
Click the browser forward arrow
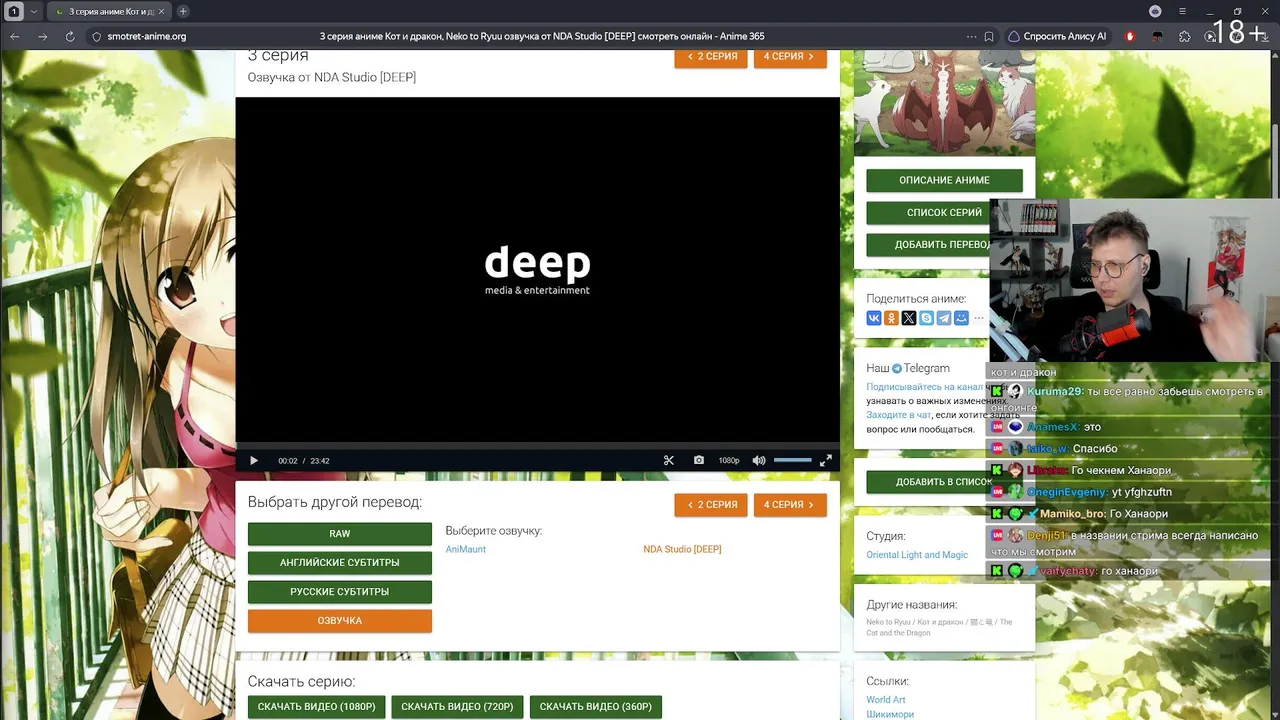tap(42, 36)
